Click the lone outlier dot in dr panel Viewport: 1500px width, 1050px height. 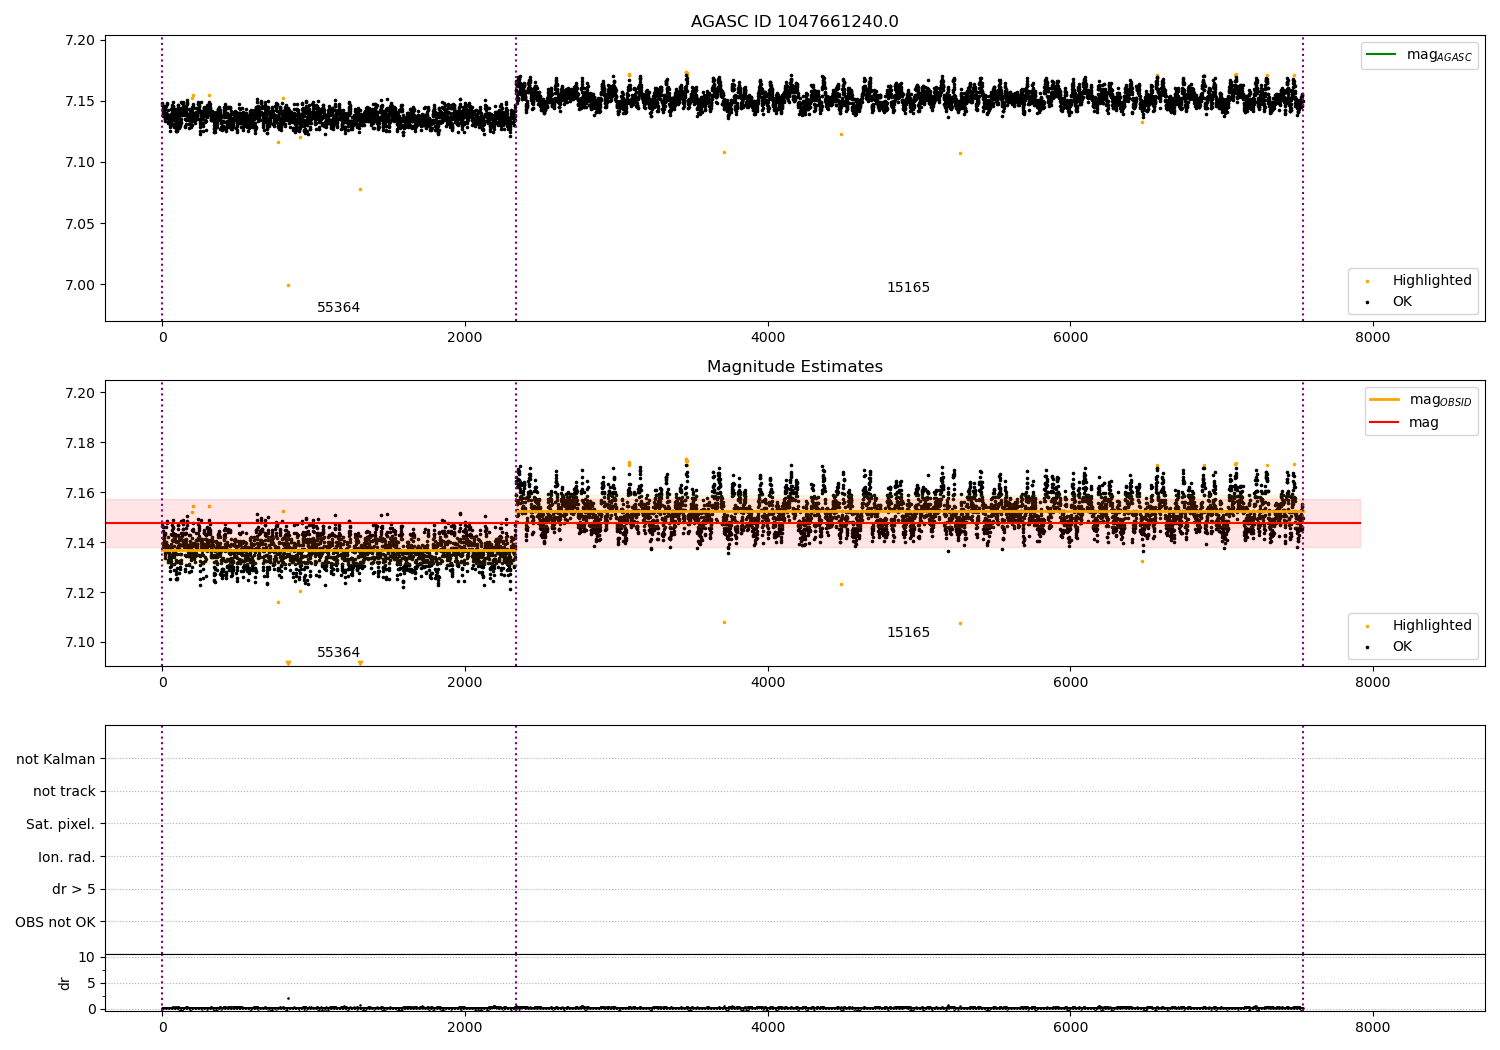click(288, 998)
